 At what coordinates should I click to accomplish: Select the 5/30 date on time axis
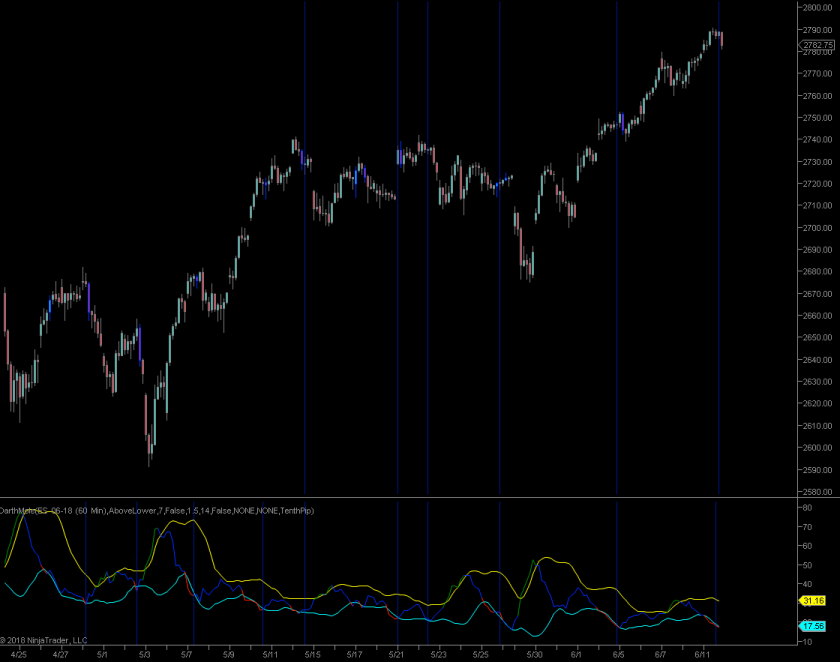(x=534, y=655)
